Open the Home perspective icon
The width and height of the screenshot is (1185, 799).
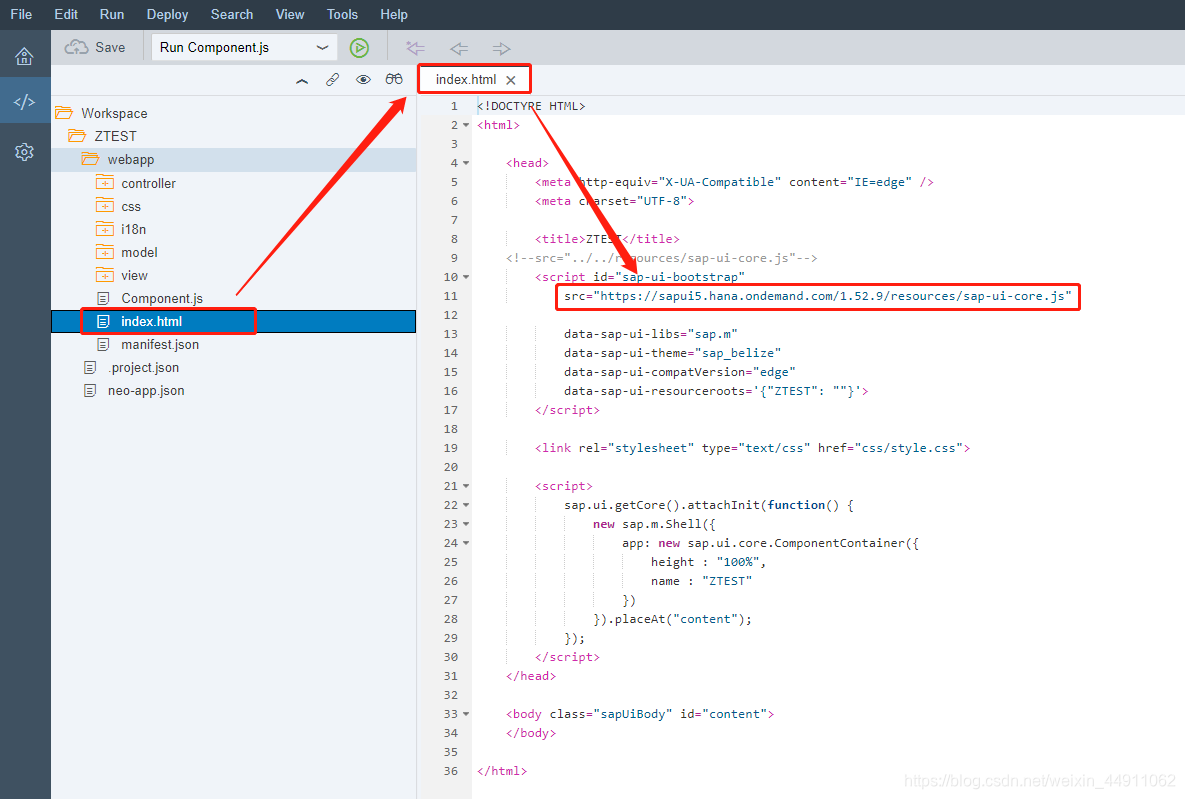pyautogui.click(x=24, y=56)
